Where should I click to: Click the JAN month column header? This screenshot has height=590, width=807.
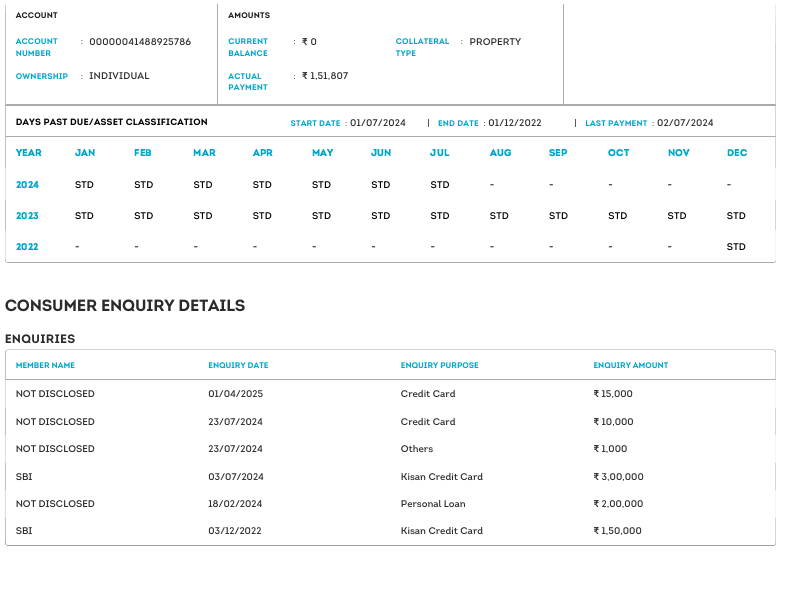coord(85,153)
